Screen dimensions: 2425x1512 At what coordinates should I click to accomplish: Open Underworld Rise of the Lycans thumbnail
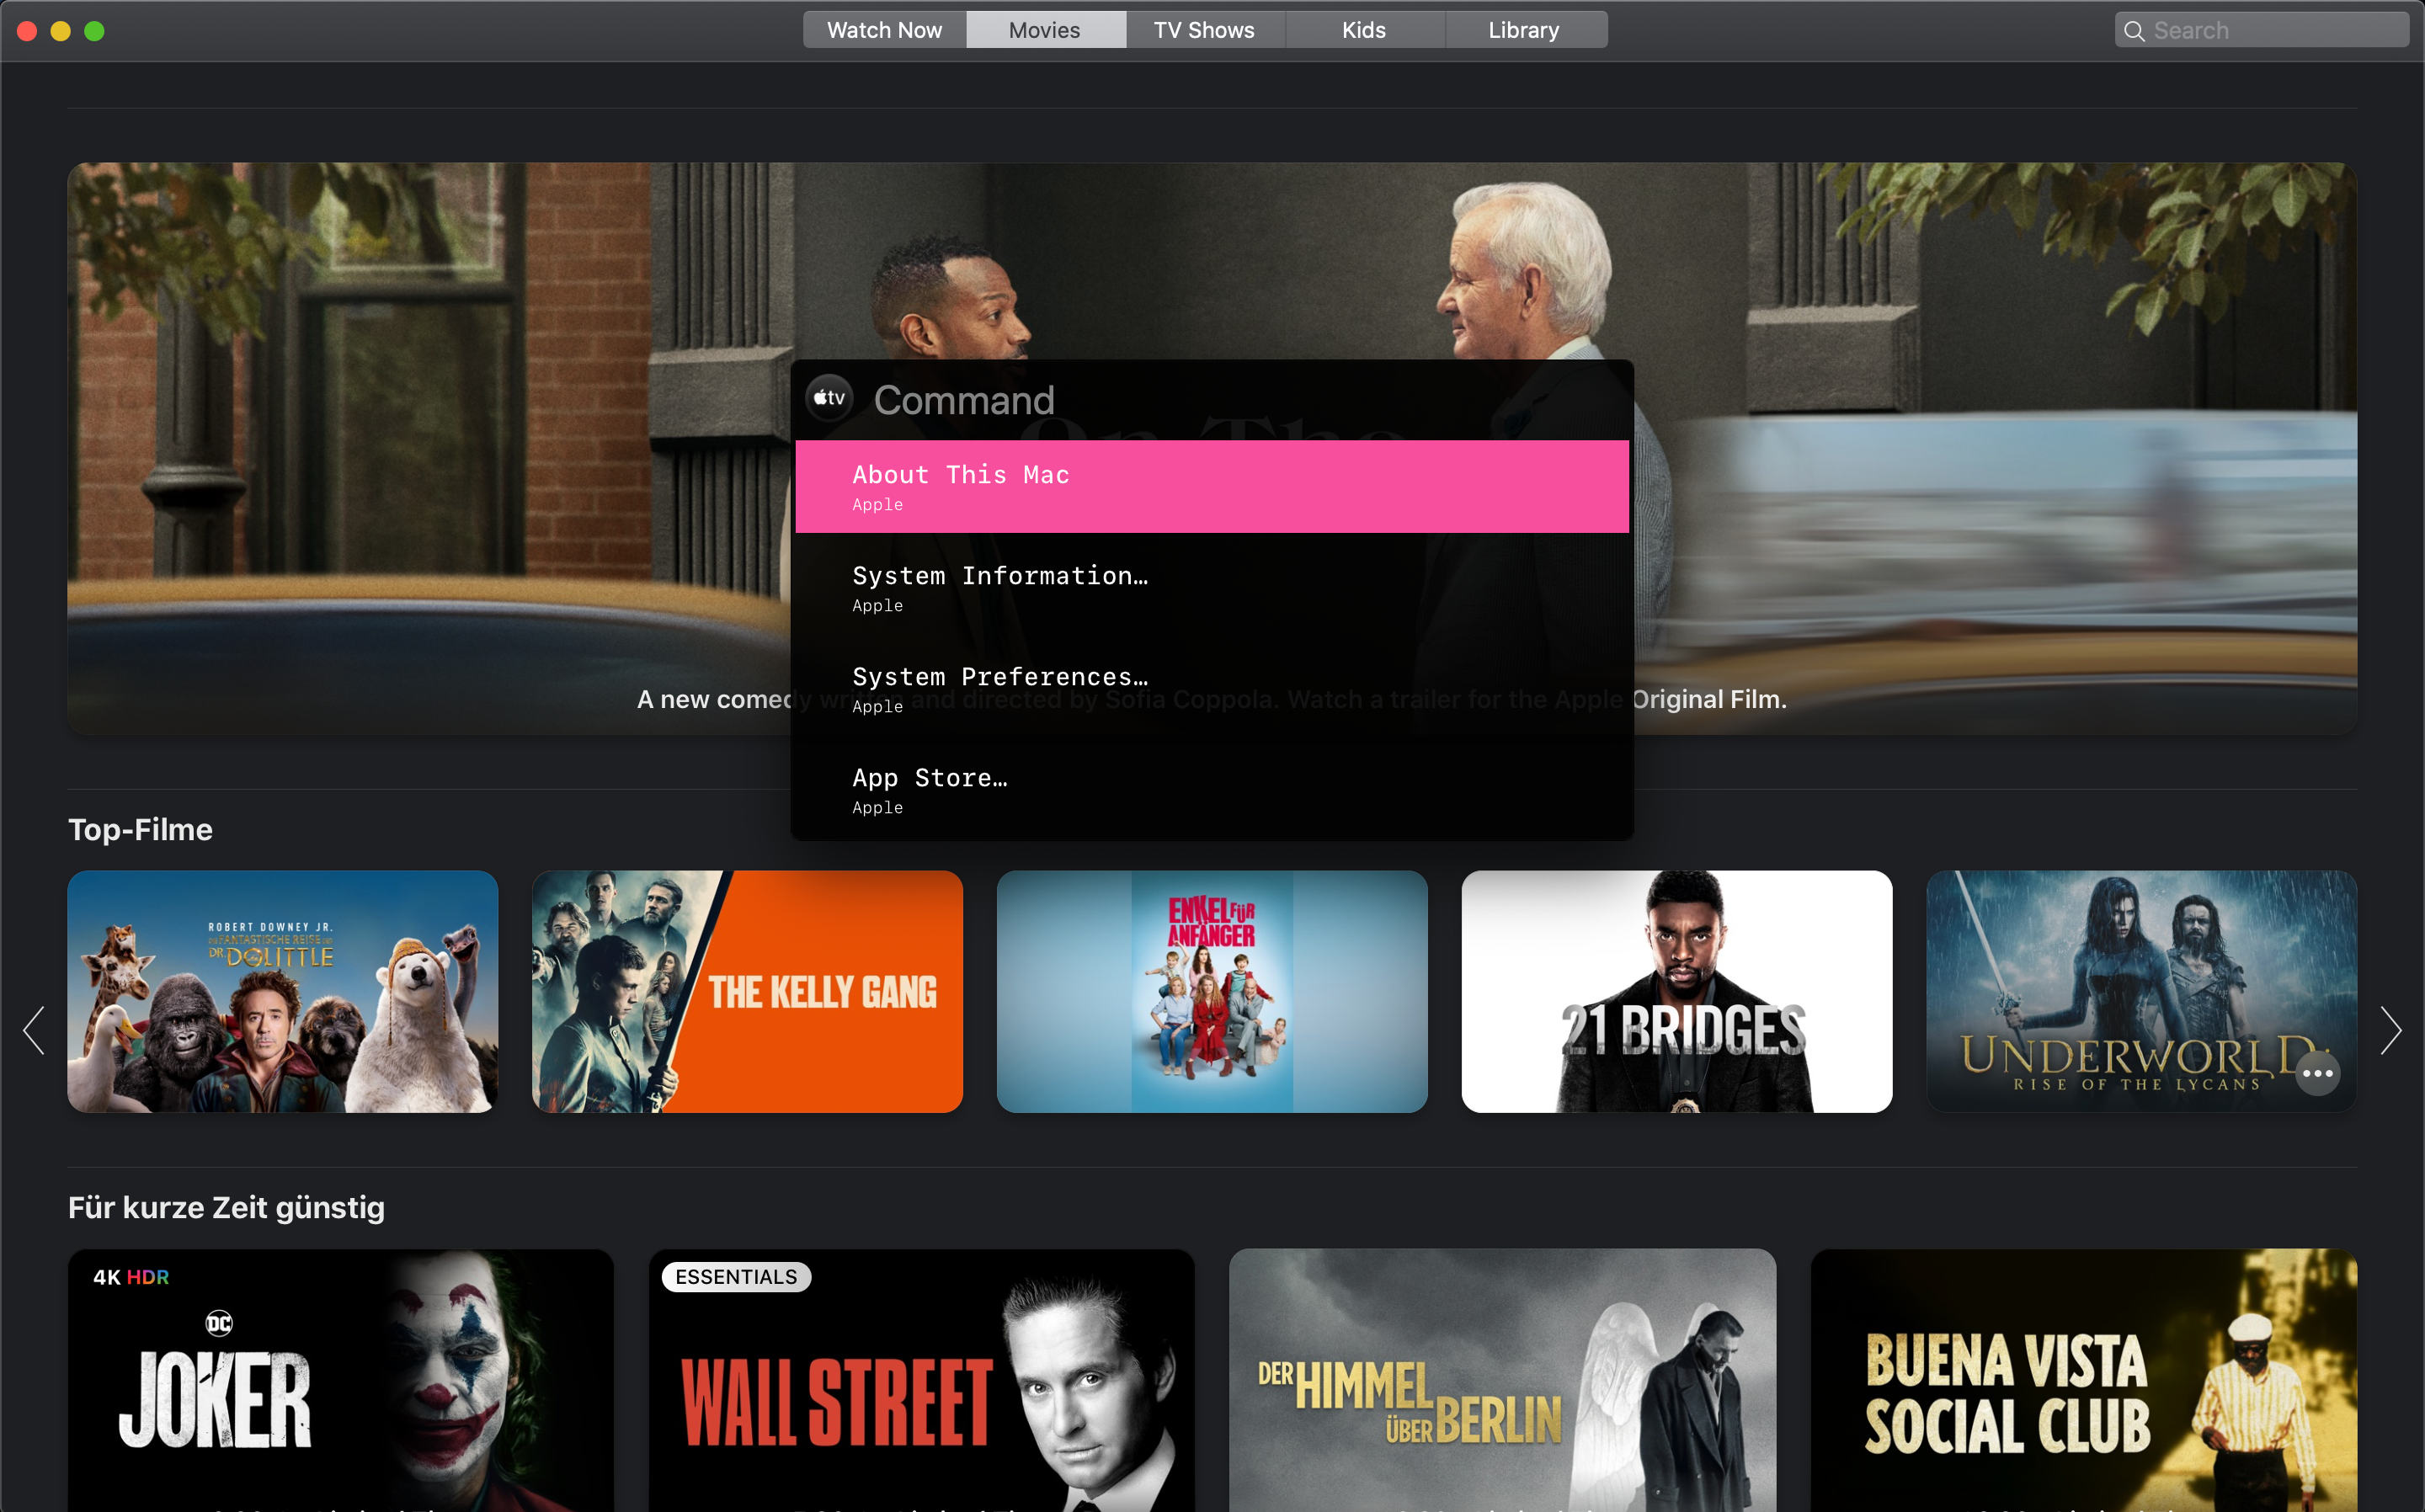tap(2141, 991)
